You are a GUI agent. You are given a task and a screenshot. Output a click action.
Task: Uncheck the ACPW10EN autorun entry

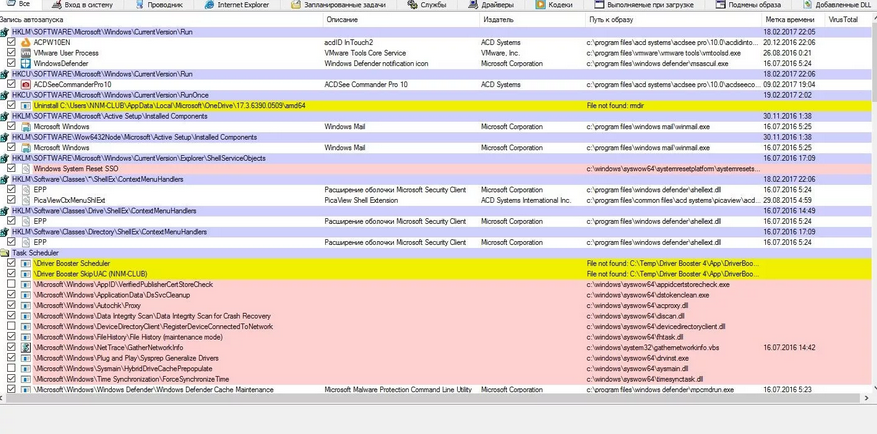coord(11,43)
